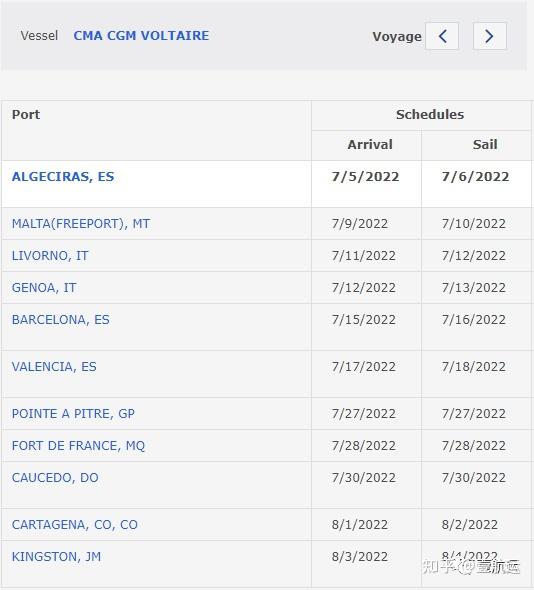The width and height of the screenshot is (534, 590).
Task: Open the VALENCIA, ES port link
Action: 54,366
